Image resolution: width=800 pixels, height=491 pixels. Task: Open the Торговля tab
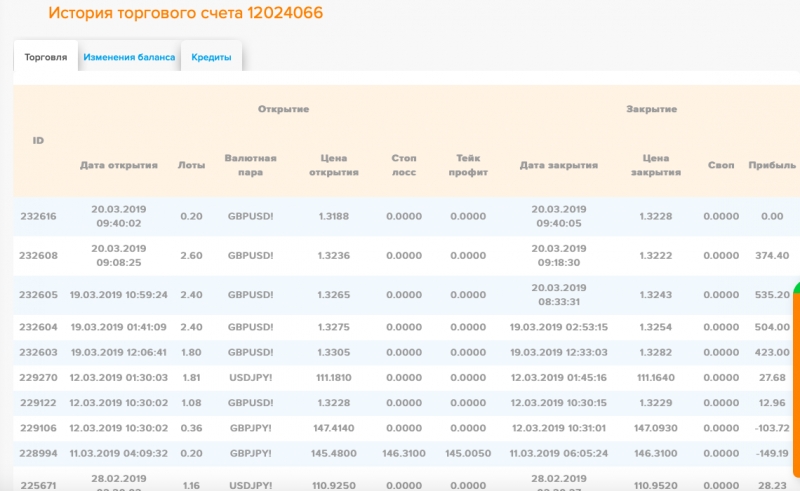pos(45,57)
